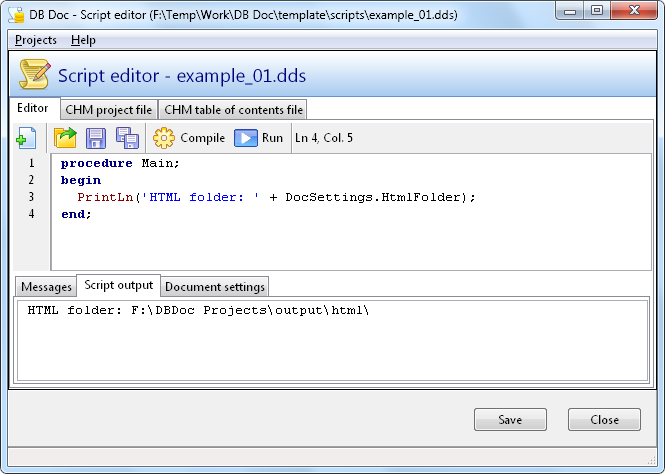Save script using the floppy disk icon
This screenshot has width=665, height=474.
click(96, 138)
